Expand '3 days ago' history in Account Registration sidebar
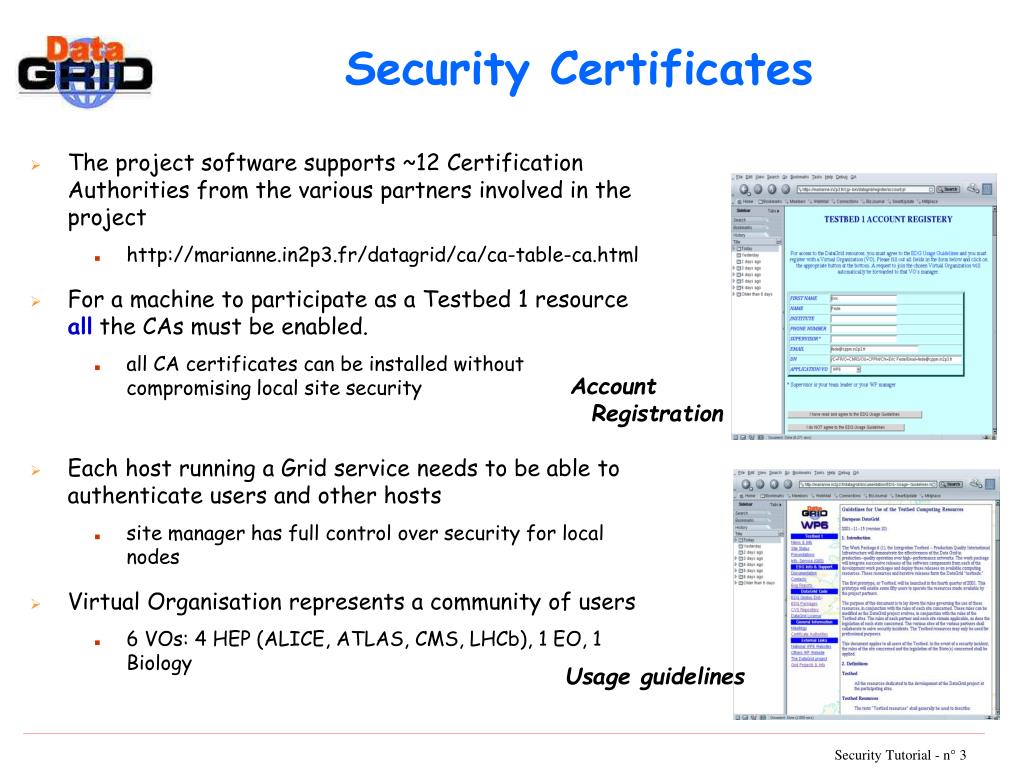 733,268
